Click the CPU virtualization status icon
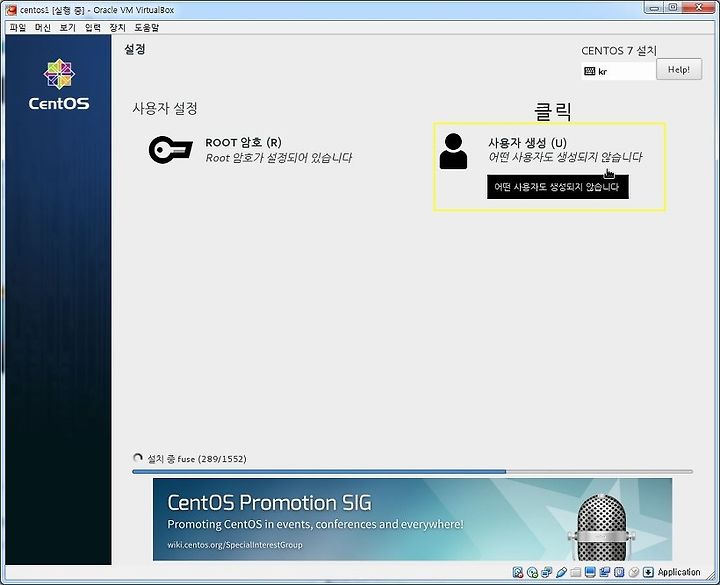 619,572
